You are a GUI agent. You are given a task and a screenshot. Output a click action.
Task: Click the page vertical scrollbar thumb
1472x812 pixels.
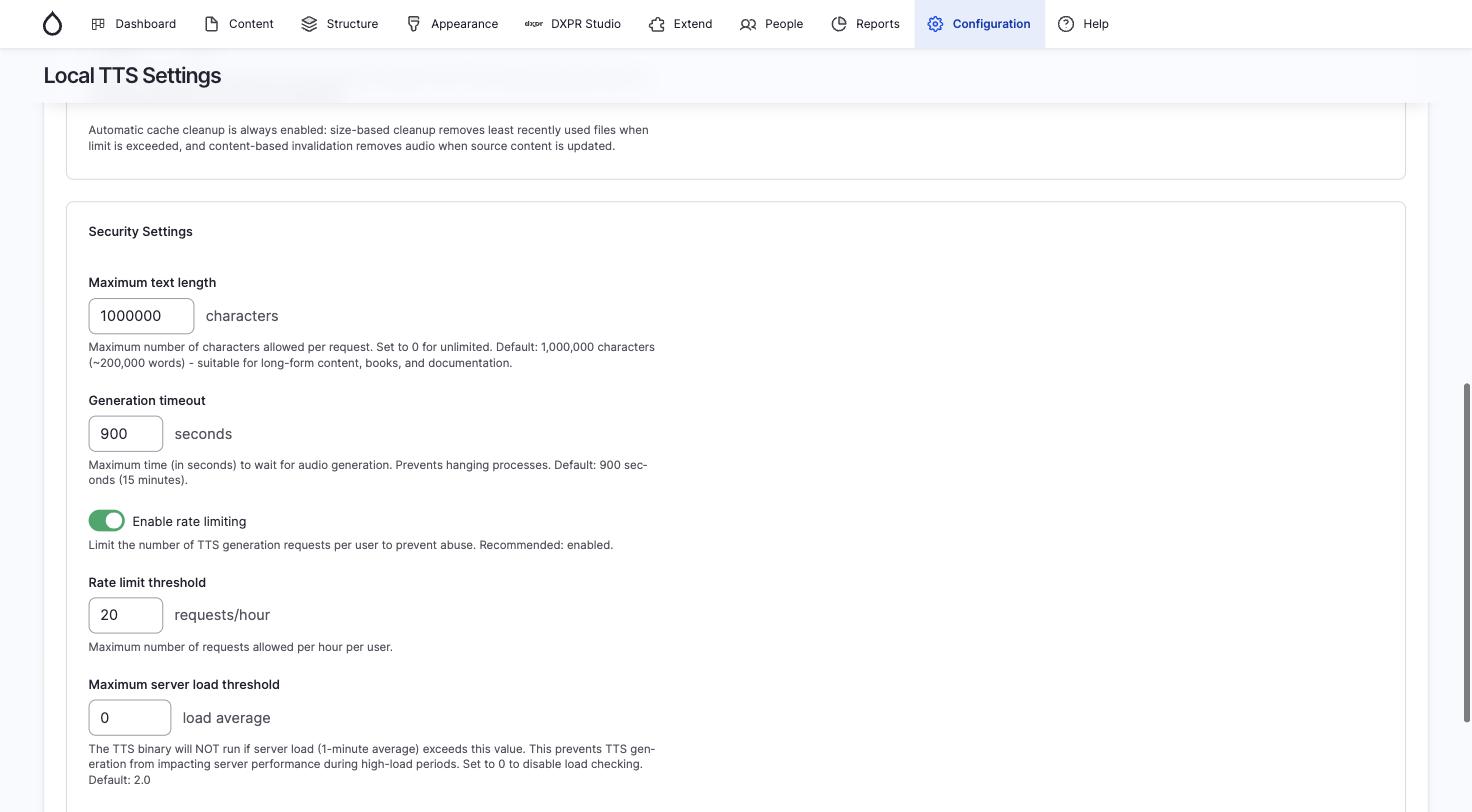point(1467,552)
